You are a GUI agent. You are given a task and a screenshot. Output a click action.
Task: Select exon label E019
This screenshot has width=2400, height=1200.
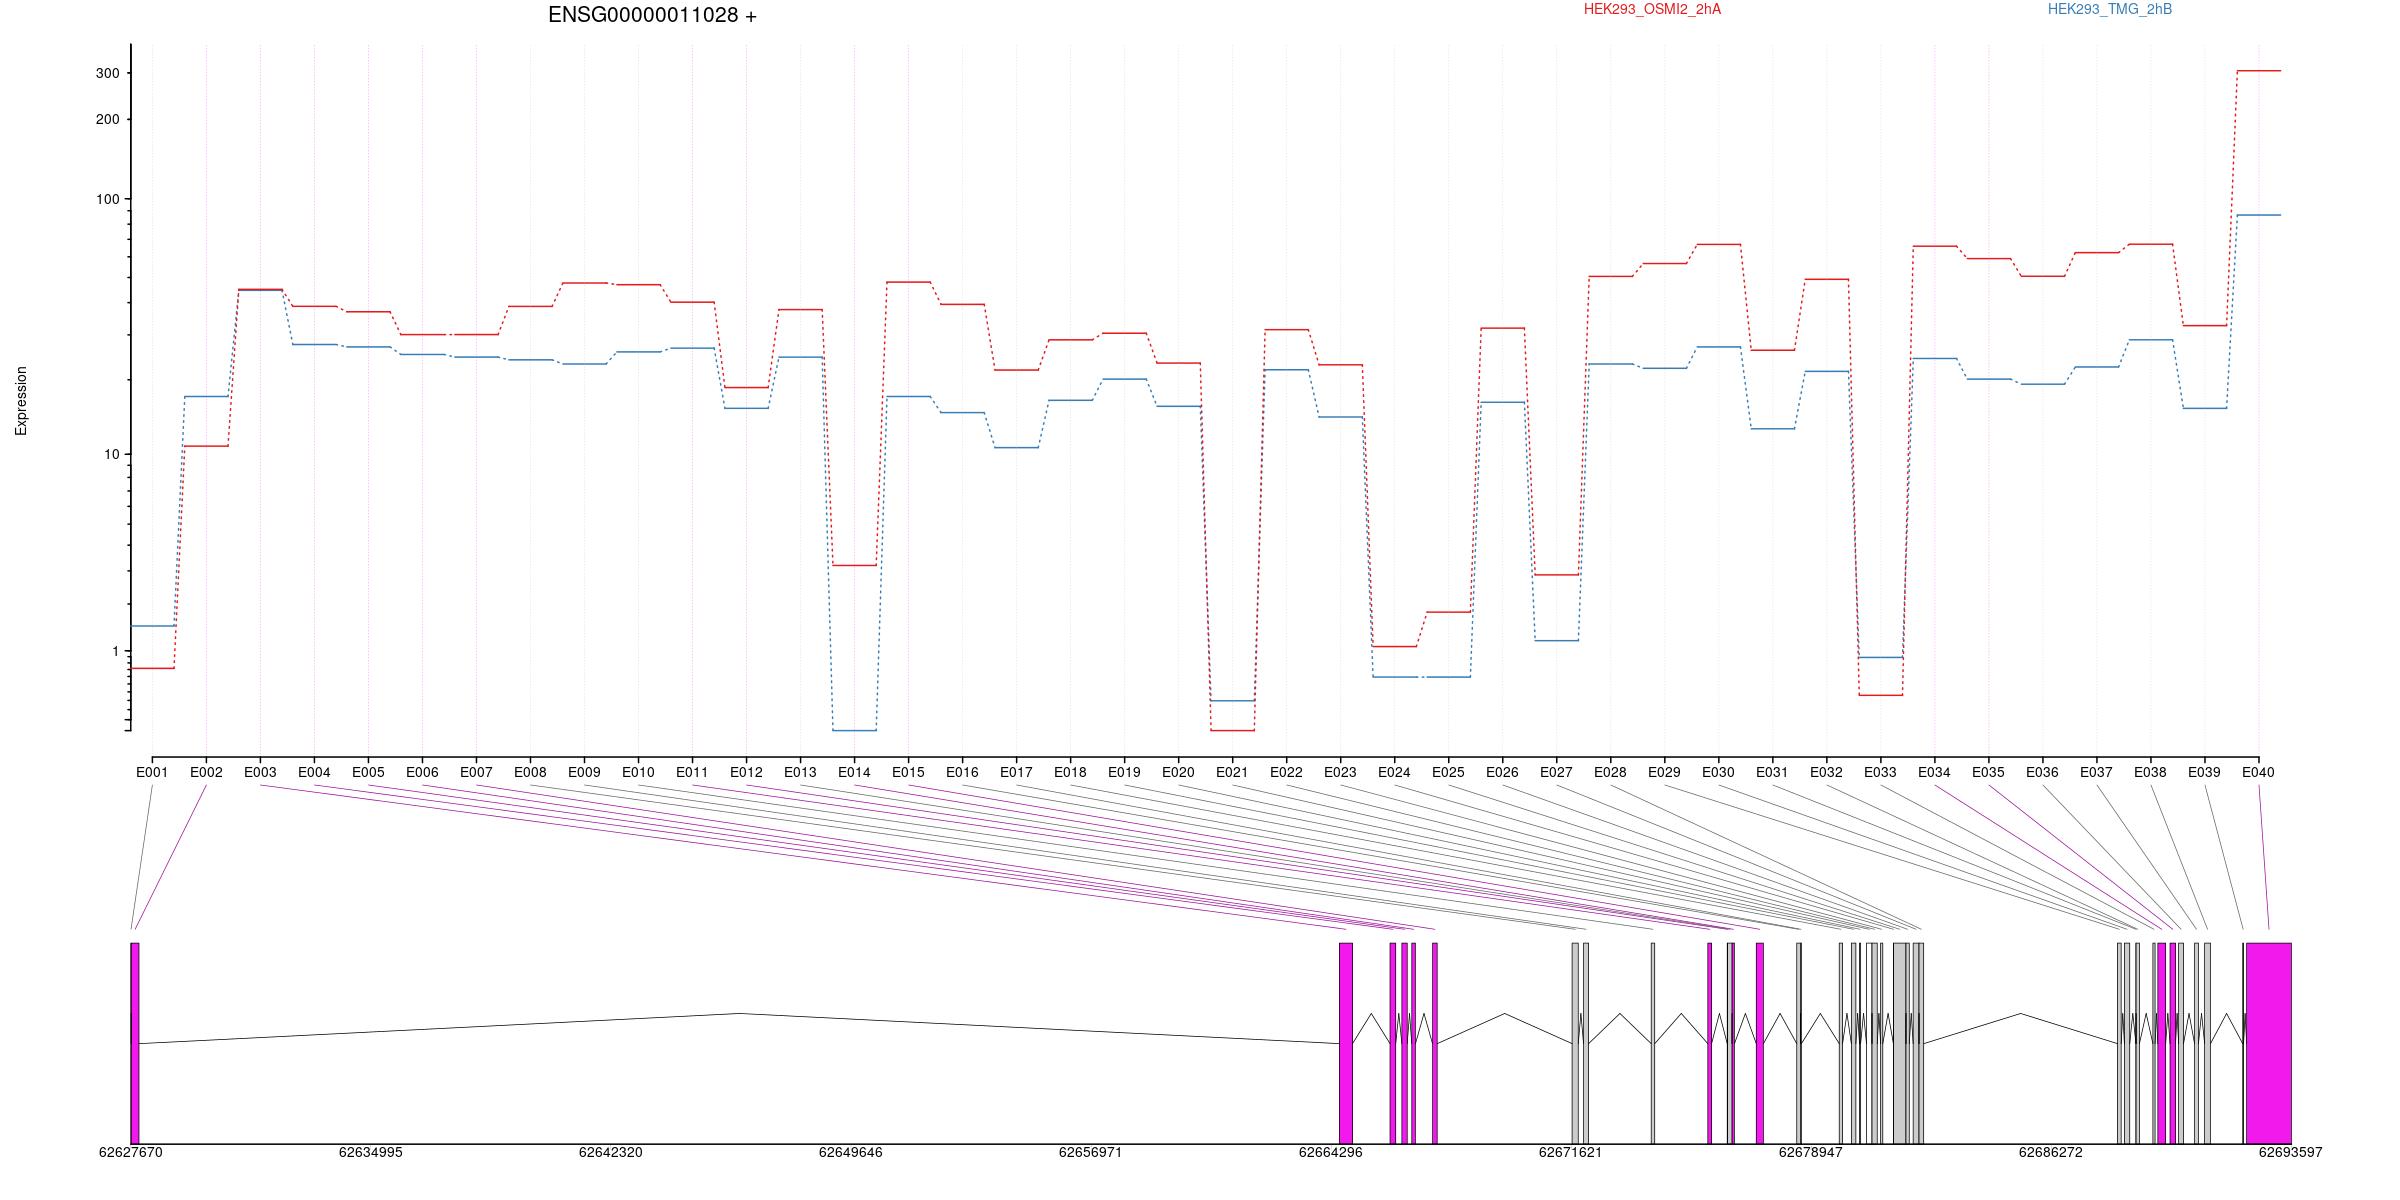pos(1124,772)
